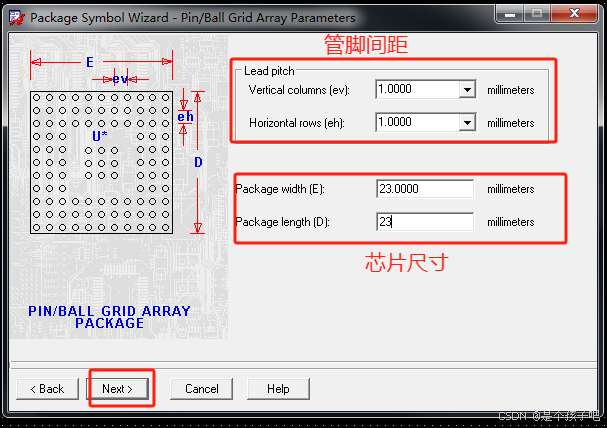607x428 pixels.
Task: Click the U* reference label in diagram
Action: (99, 136)
